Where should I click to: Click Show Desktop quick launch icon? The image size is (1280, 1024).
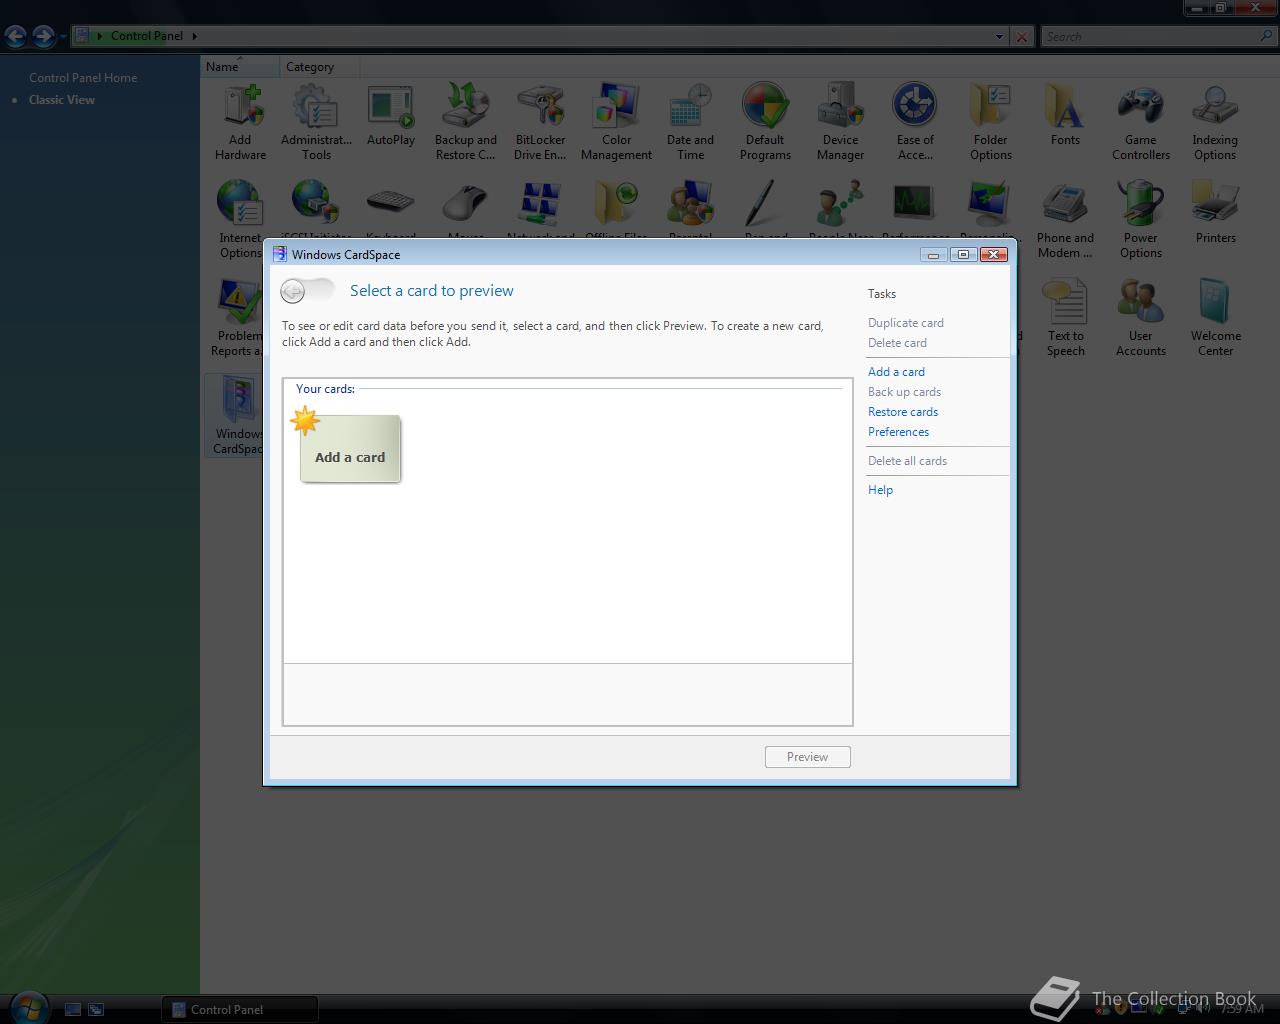click(x=73, y=1010)
